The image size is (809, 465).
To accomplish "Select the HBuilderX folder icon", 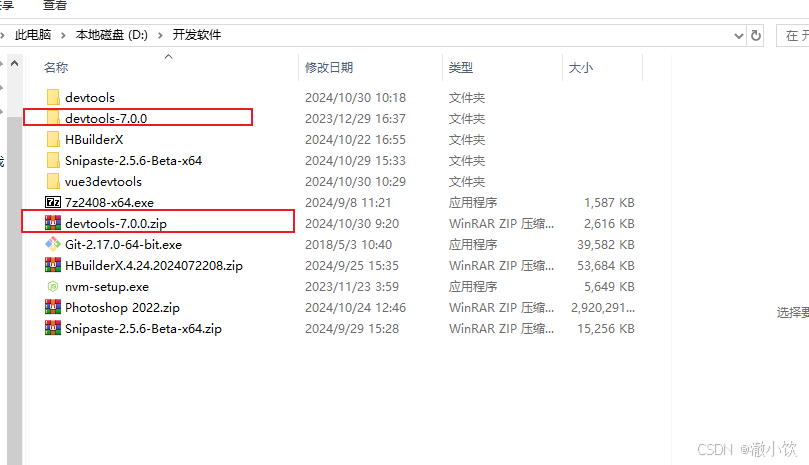I will click(53, 139).
